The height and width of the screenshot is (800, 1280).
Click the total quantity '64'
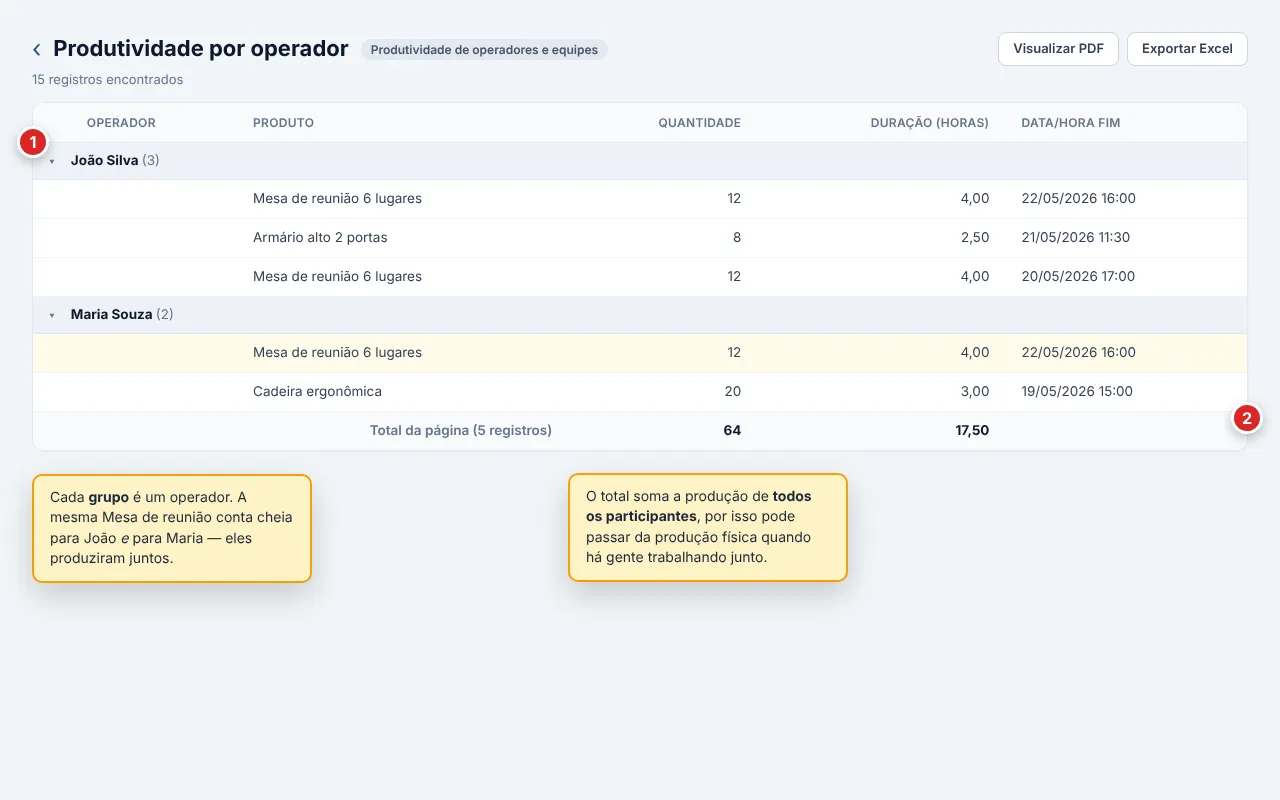[x=732, y=430]
